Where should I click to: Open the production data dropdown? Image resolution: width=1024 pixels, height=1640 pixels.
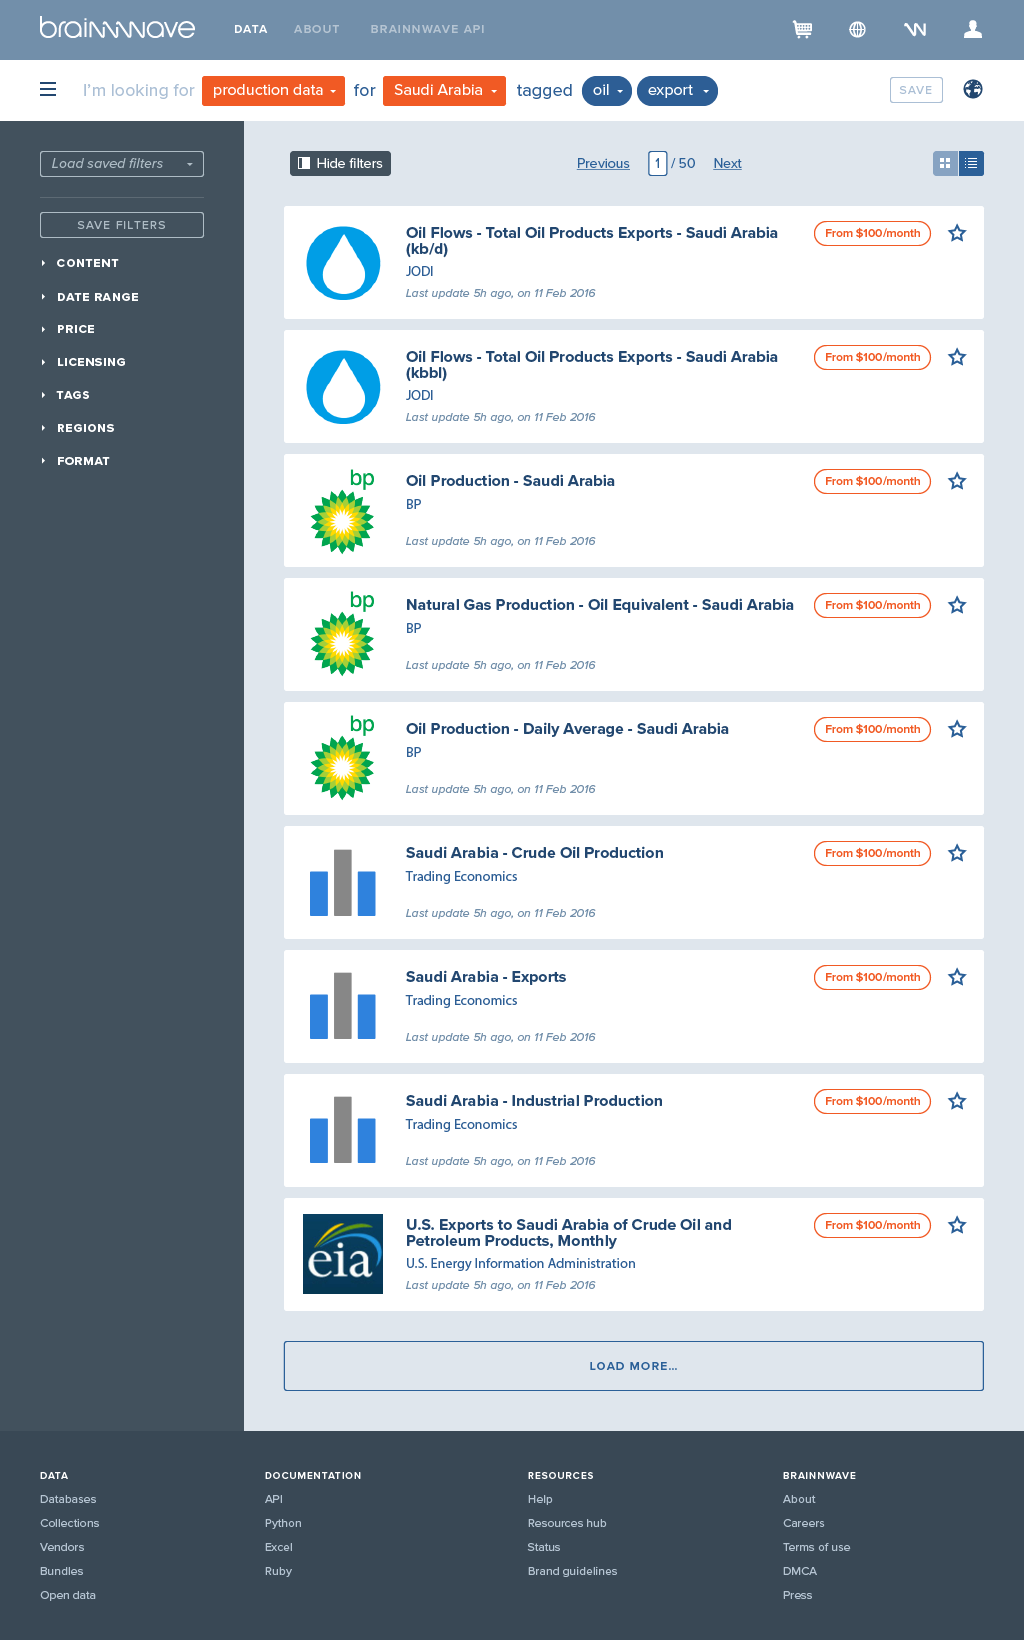point(273,90)
